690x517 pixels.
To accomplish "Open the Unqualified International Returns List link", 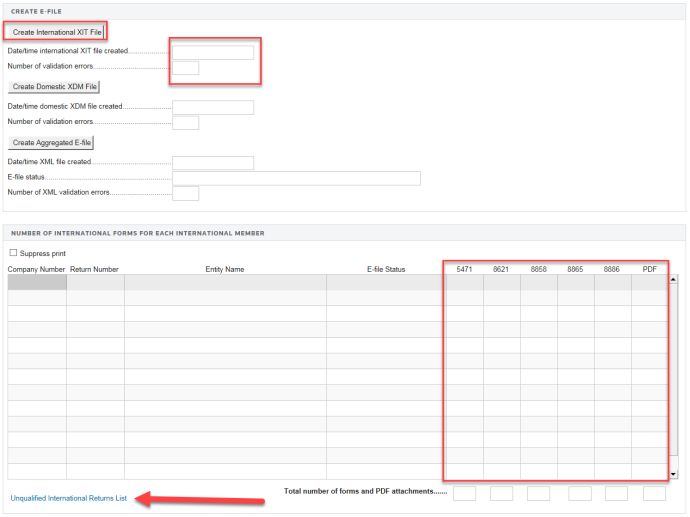I will (x=68, y=497).
